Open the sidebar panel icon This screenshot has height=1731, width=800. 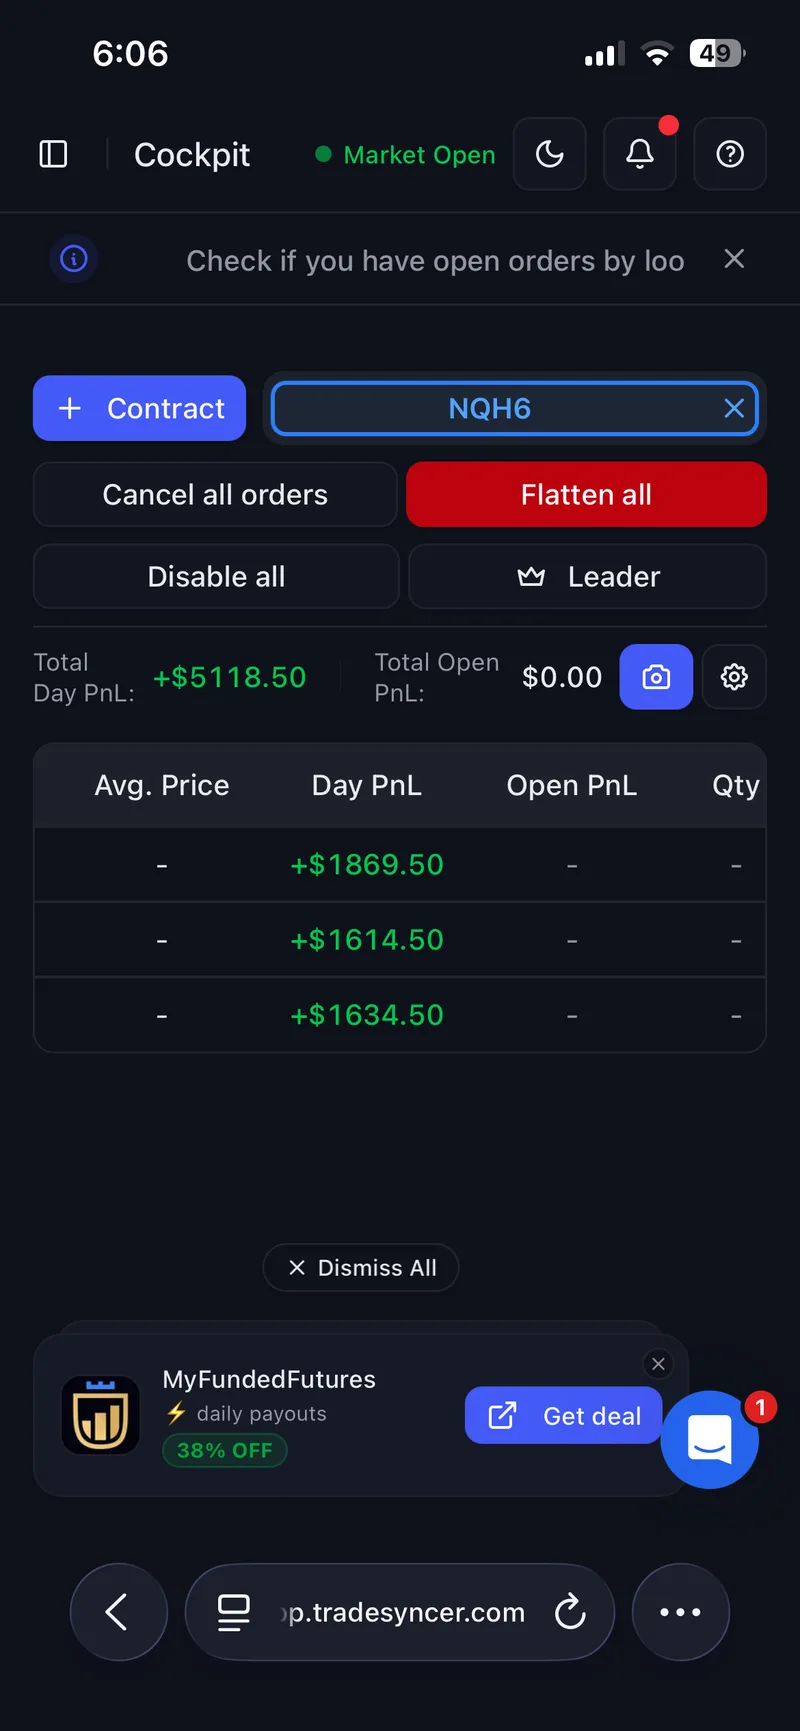coord(53,154)
